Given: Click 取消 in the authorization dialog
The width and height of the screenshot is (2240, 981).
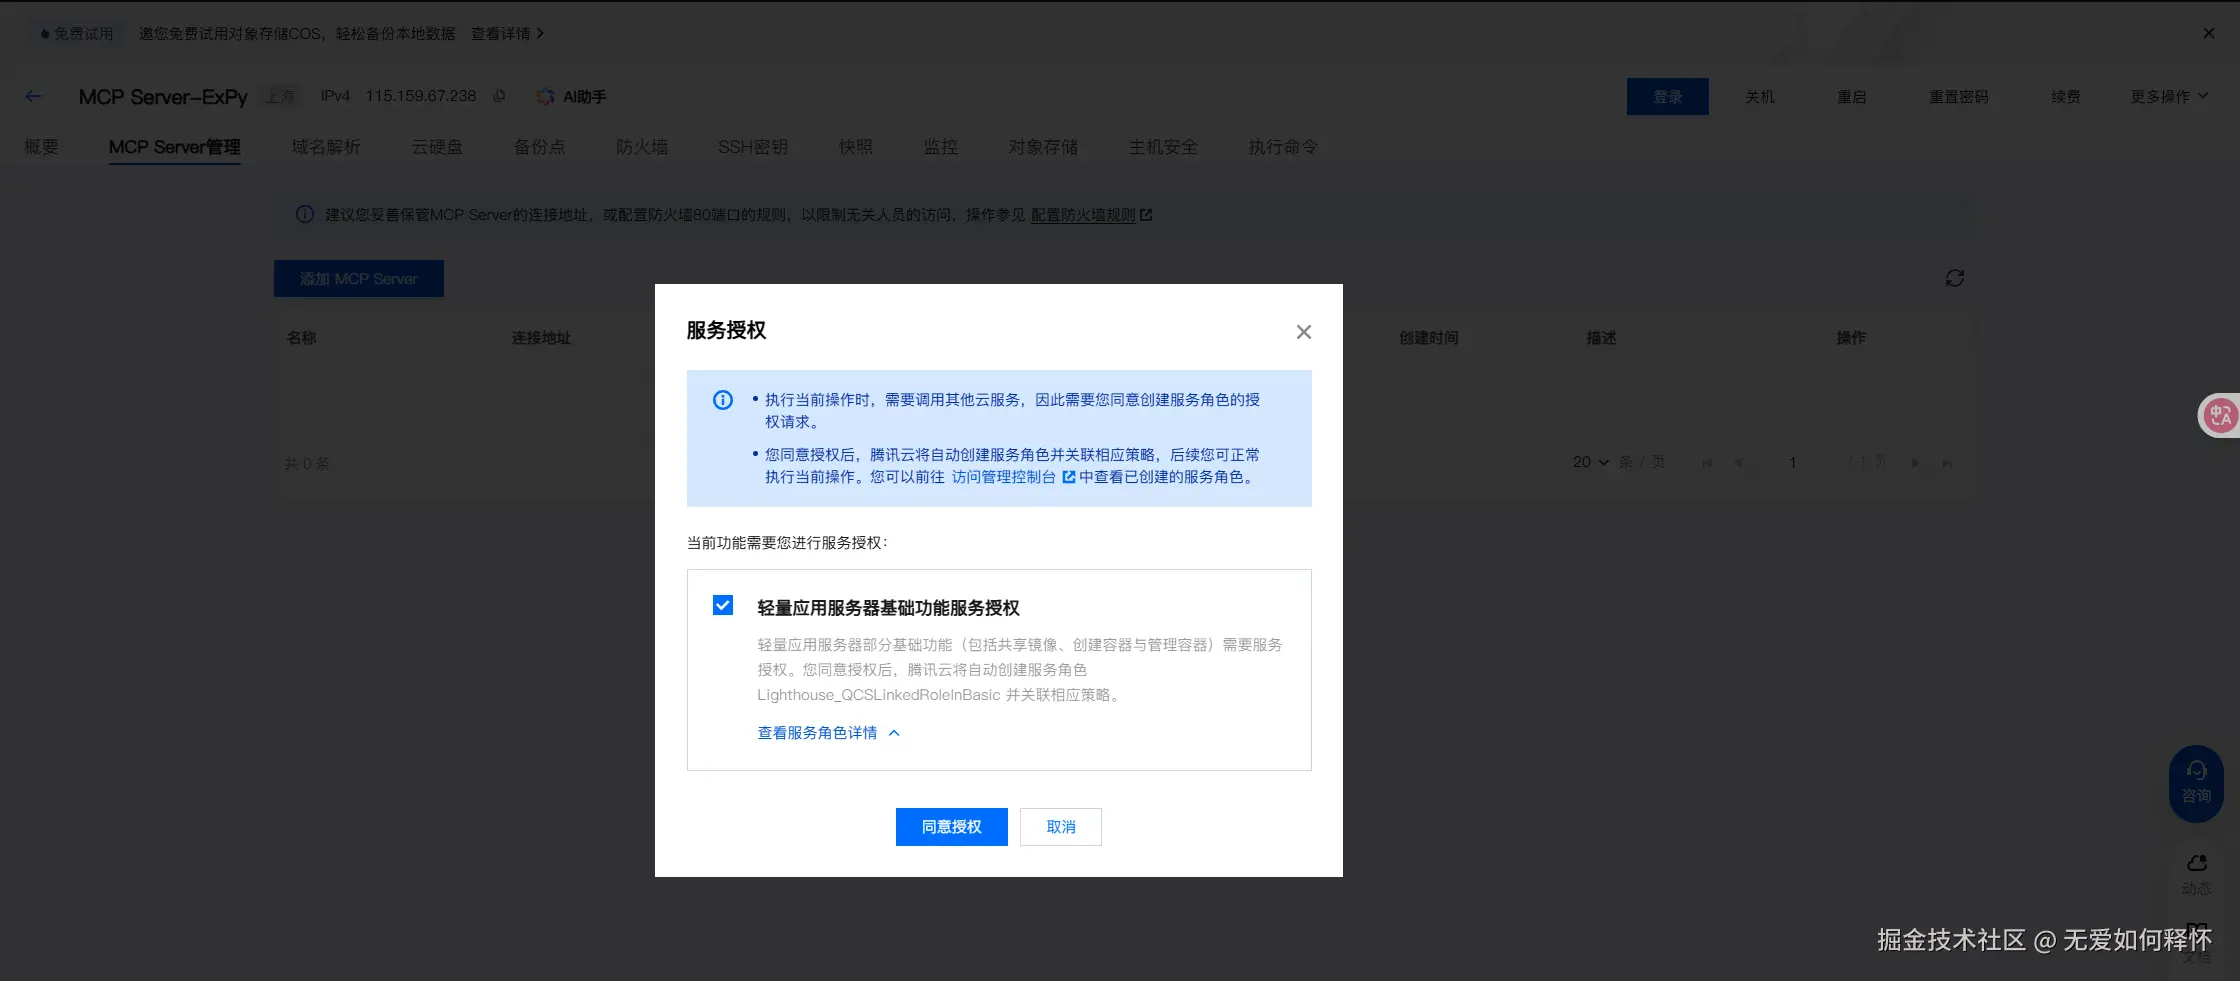Looking at the screenshot, I should [x=1061, y=827].
